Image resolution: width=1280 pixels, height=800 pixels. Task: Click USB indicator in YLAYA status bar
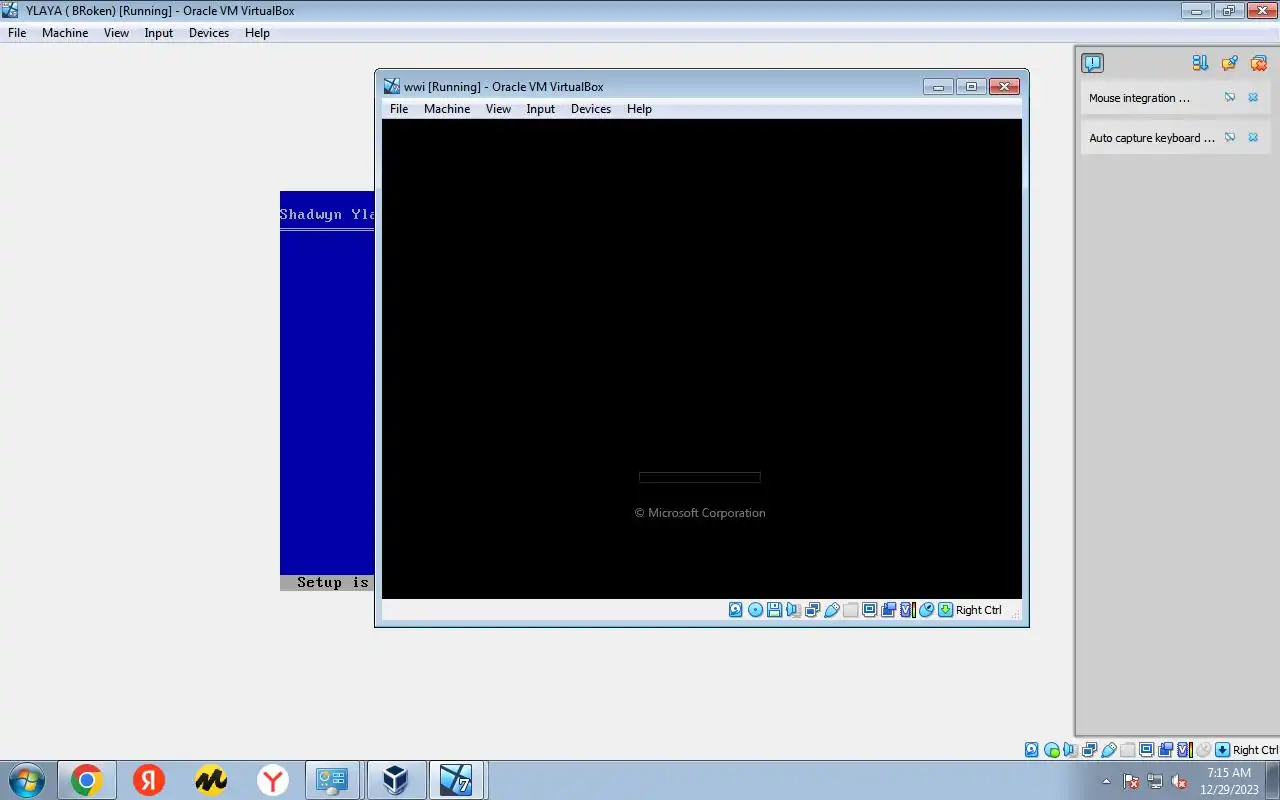point(1109,750)
